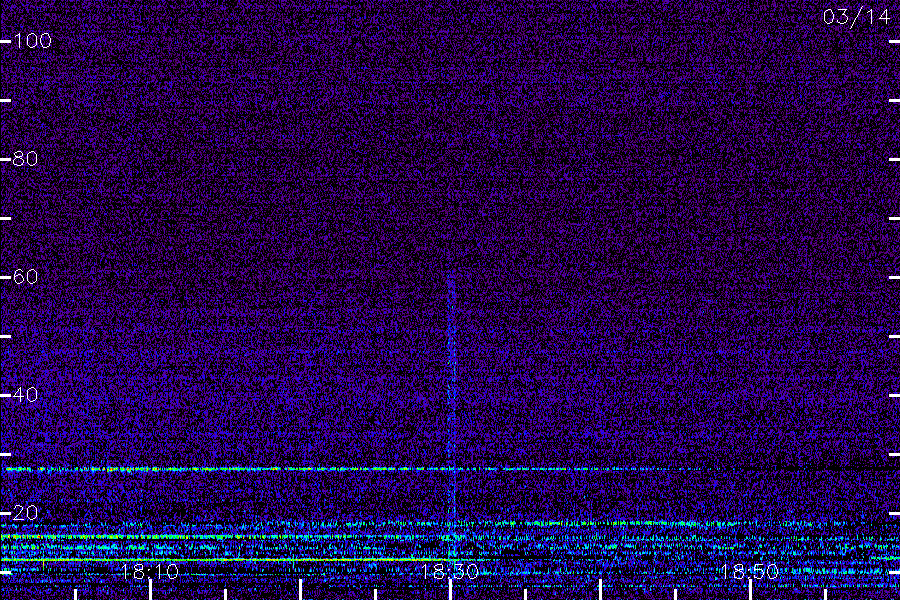
Task: Click the 18:10 time label
Action: (x=150, y=572)
